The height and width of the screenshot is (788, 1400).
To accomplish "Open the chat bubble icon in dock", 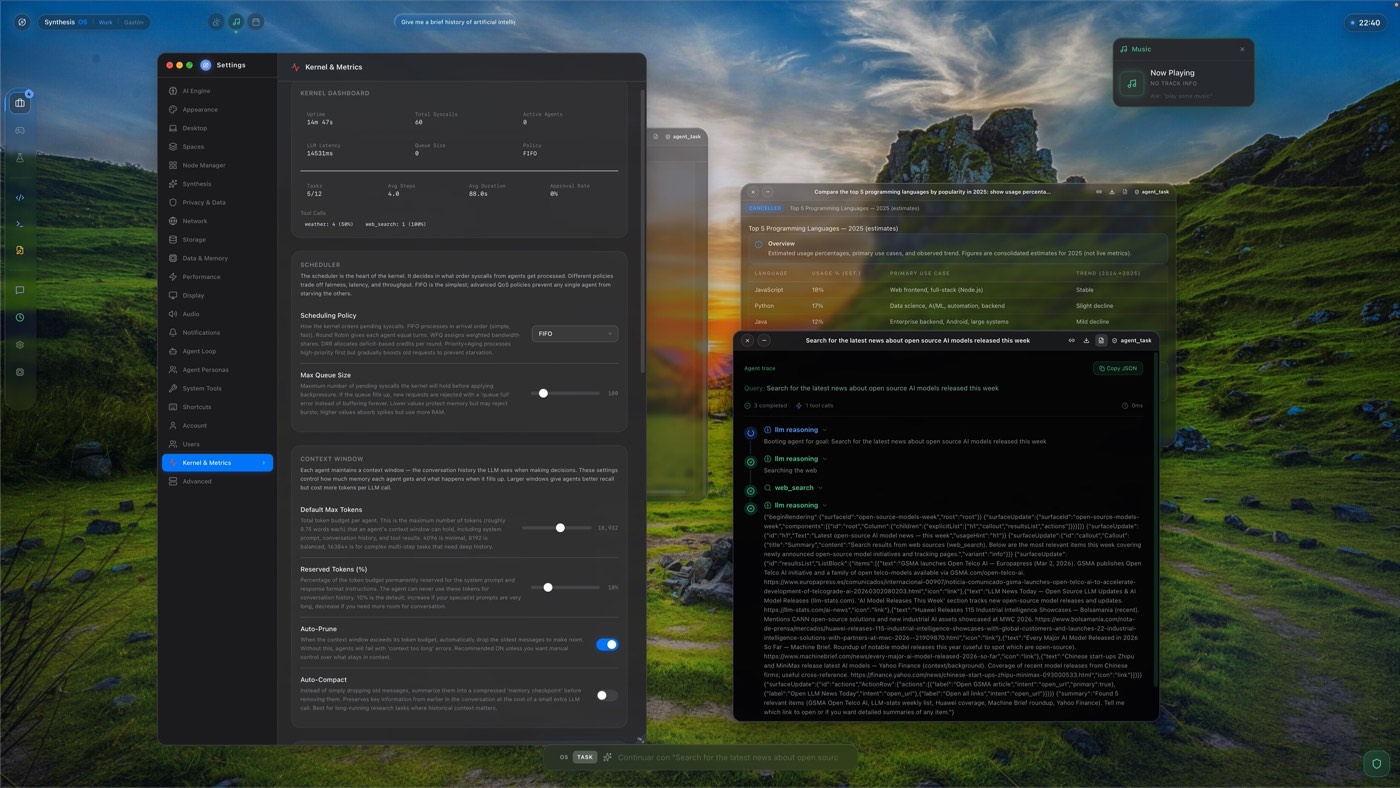I will coord(20,290).
